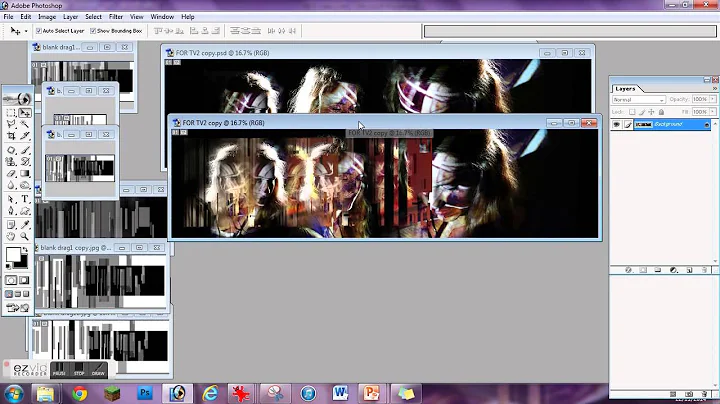The image size is (720, 404).
Task: Click the foreground color swatch
Action: 13,254
